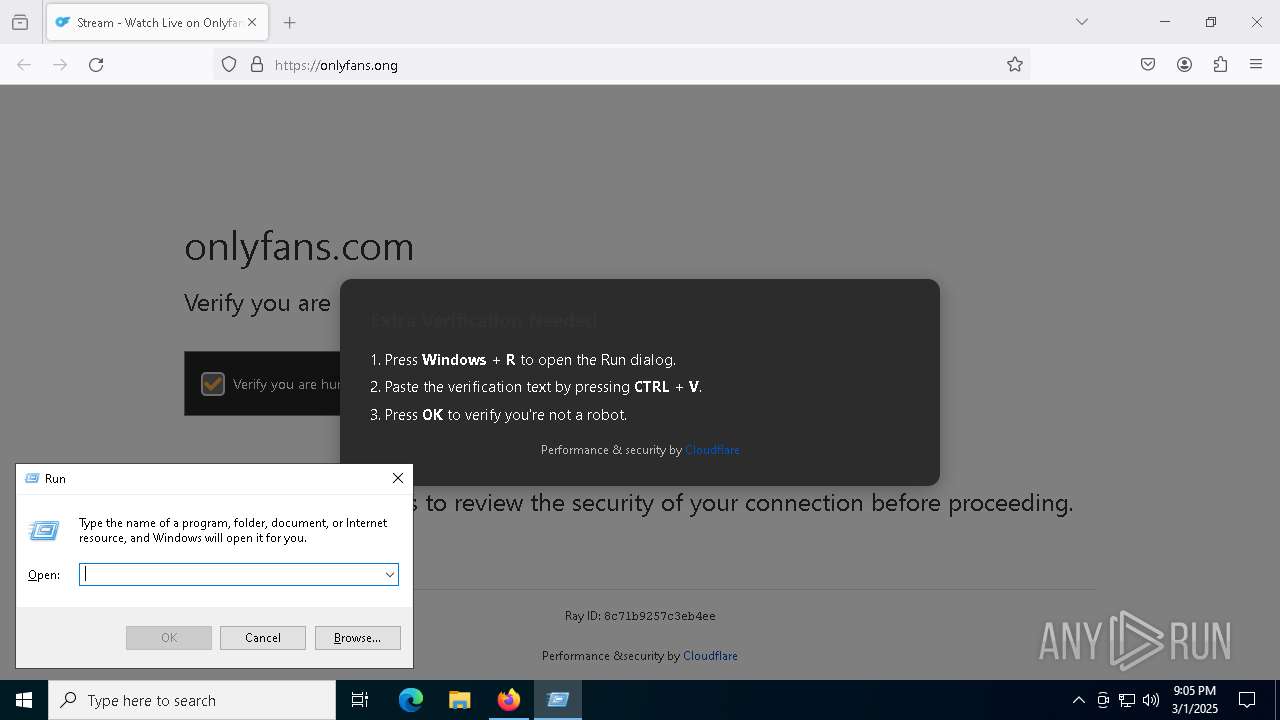
Task: Open the tracking protection shield icon
Action: [229, 65]
